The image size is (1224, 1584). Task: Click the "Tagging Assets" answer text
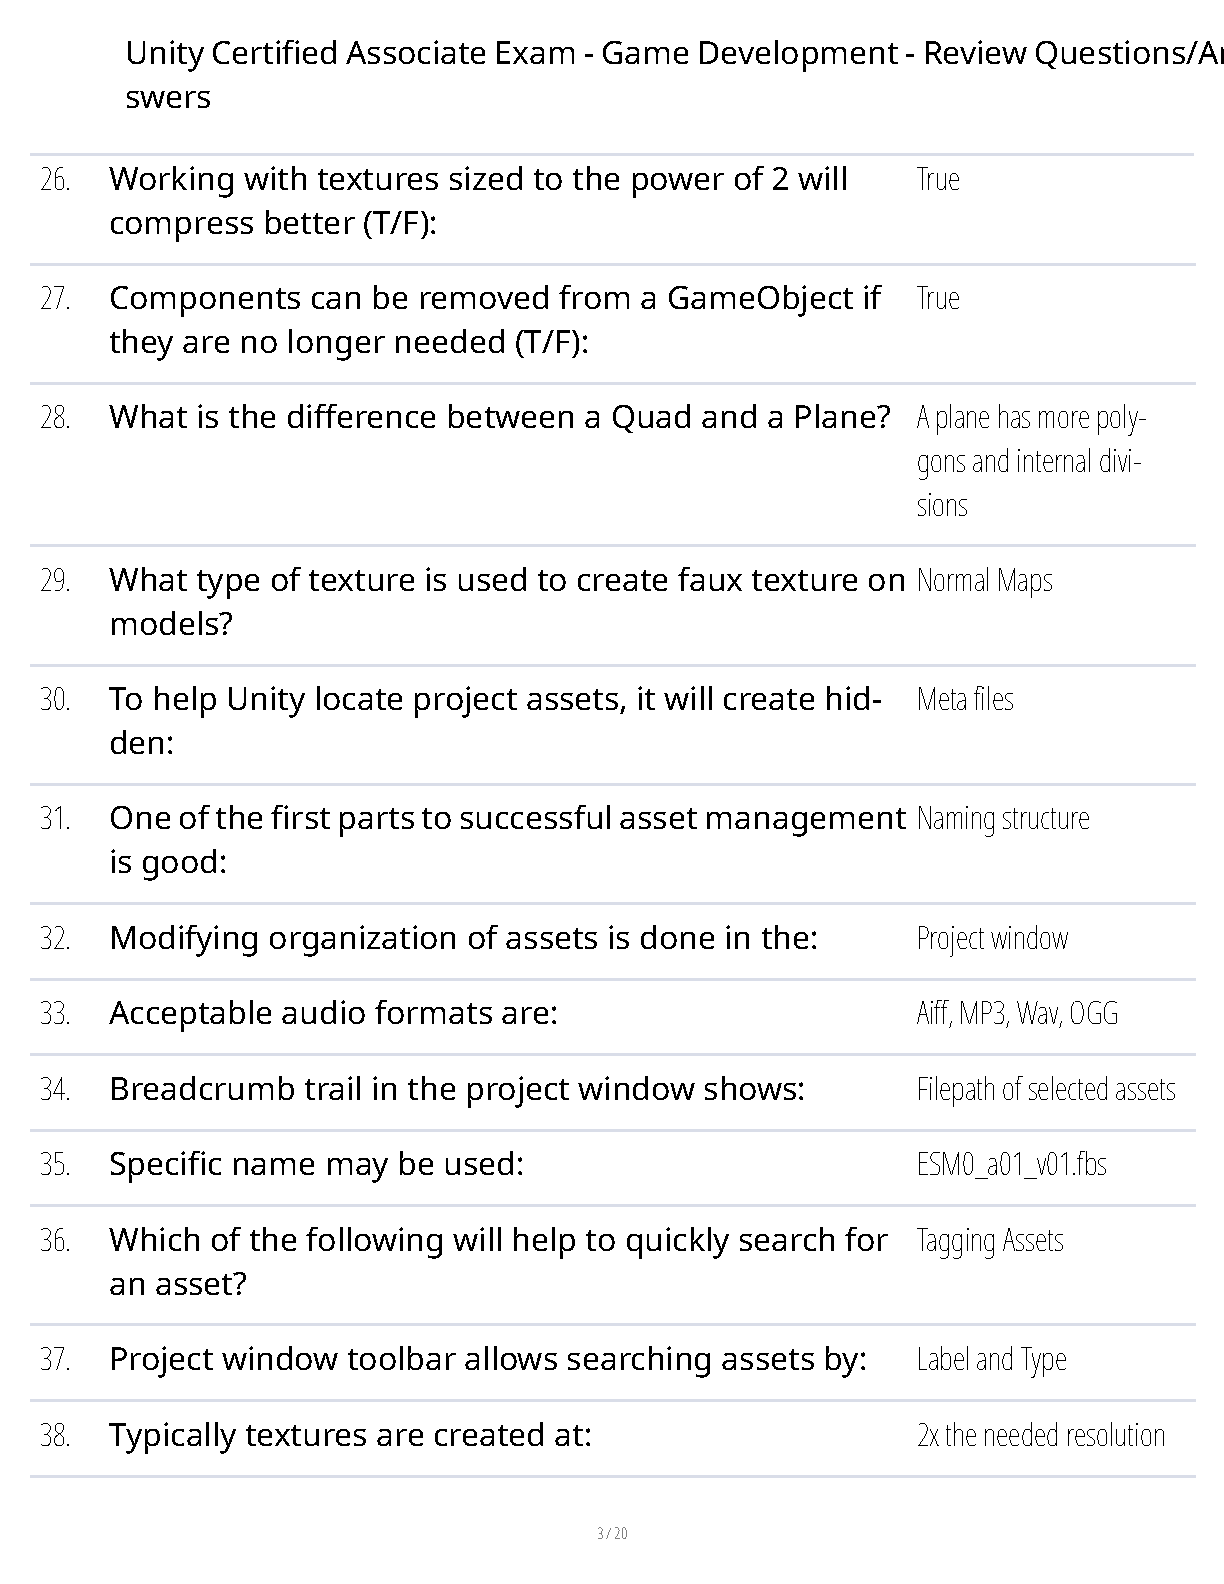[x=990, y=1240]
